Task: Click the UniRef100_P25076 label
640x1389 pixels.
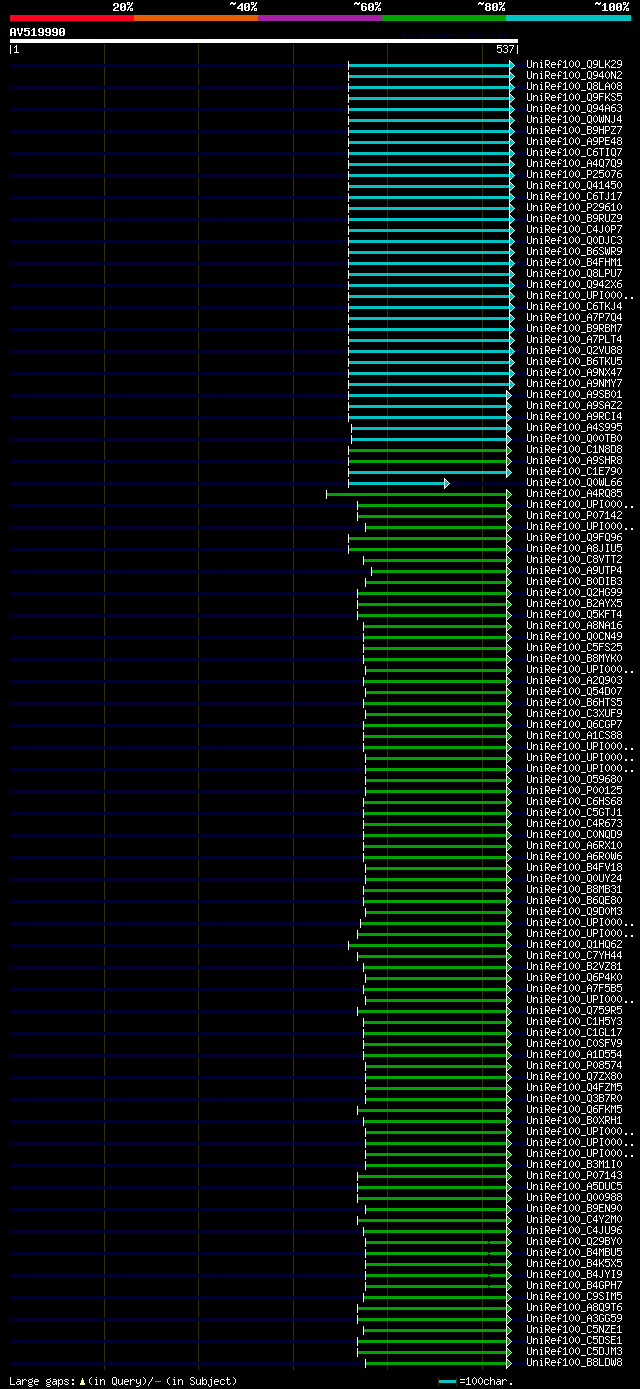Action: (x=574, y=174)
